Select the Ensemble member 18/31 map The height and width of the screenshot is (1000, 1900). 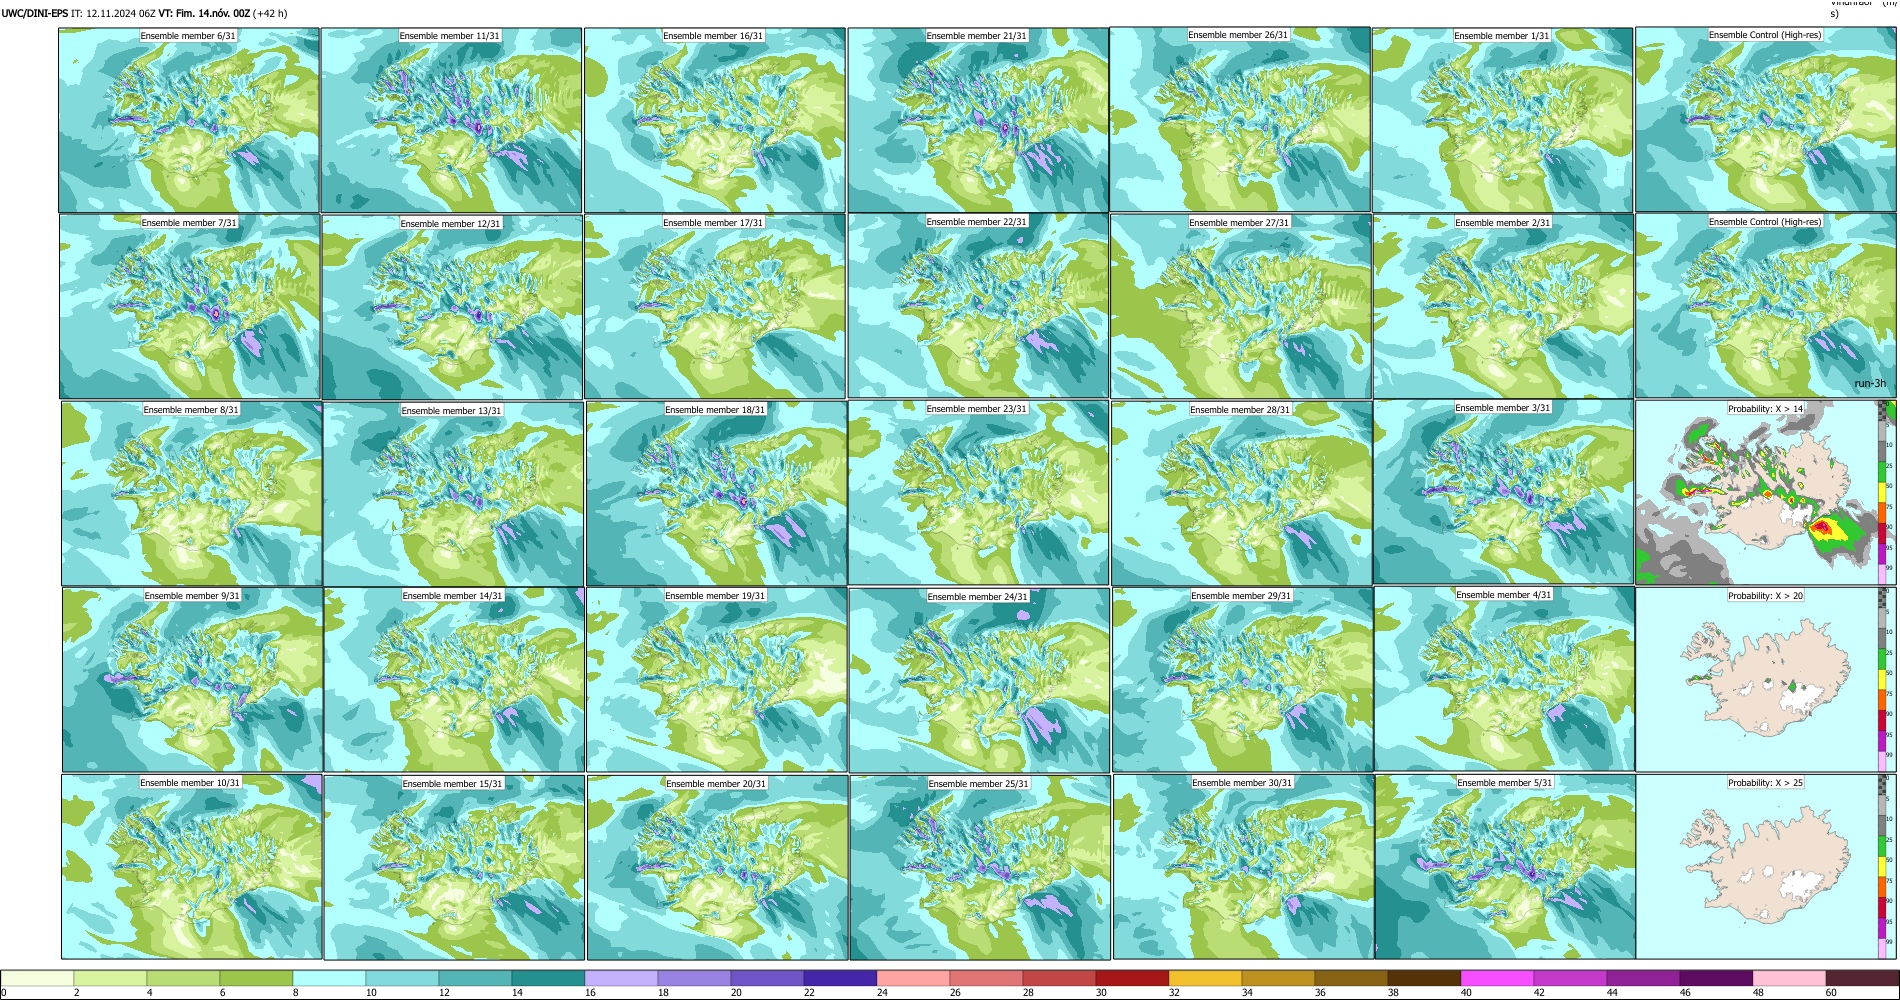click(716, 494)
